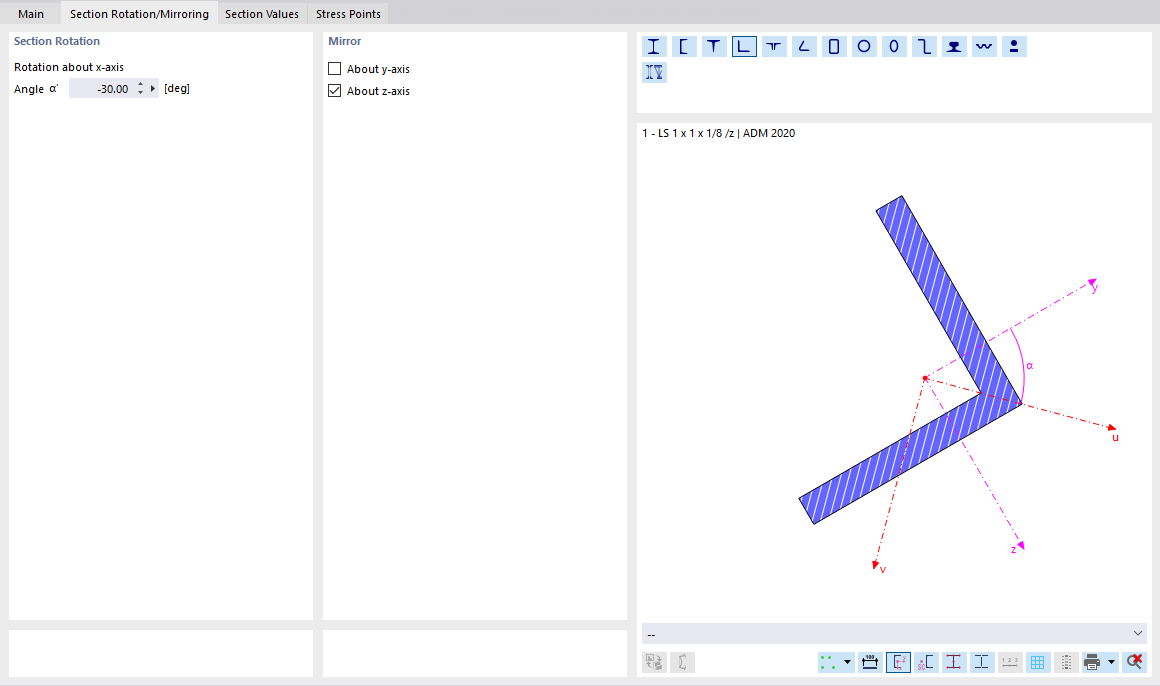1160x686 pixels.
Task: Open the stress points display dropdown arrow
Action: [848, 661]
